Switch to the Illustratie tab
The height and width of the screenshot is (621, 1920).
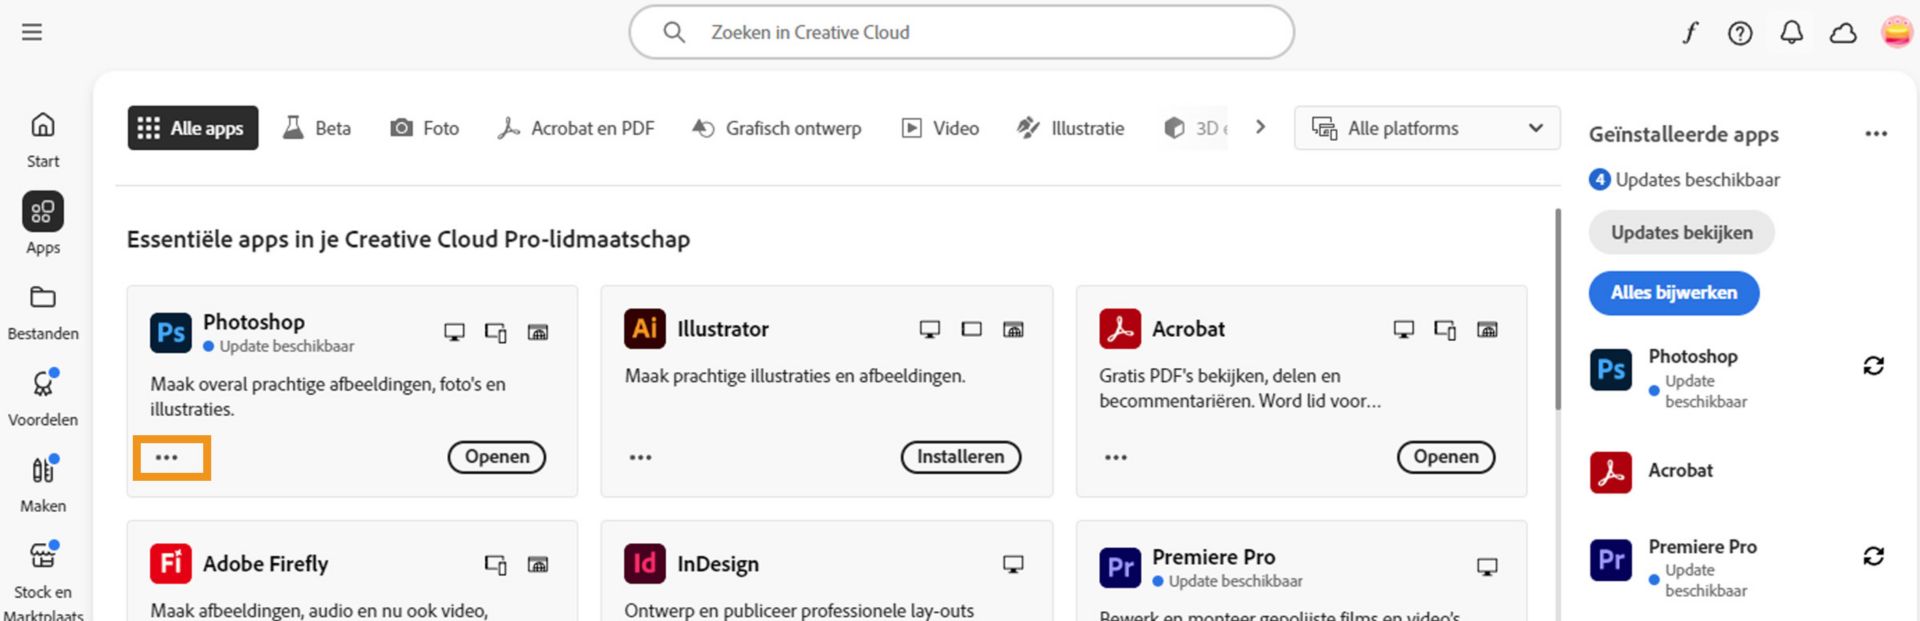(x=1071, y=128)
